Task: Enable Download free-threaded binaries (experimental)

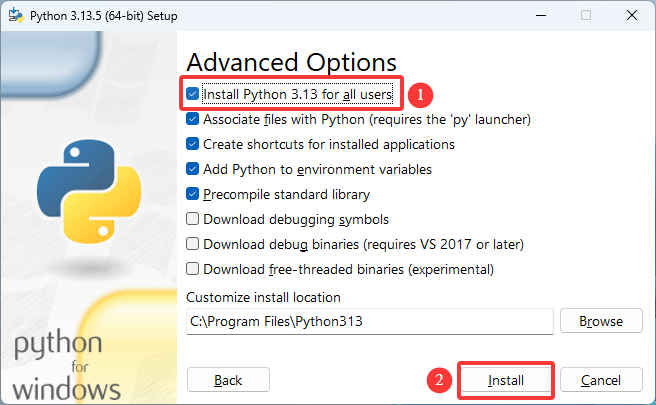Action: coord(192,269)
